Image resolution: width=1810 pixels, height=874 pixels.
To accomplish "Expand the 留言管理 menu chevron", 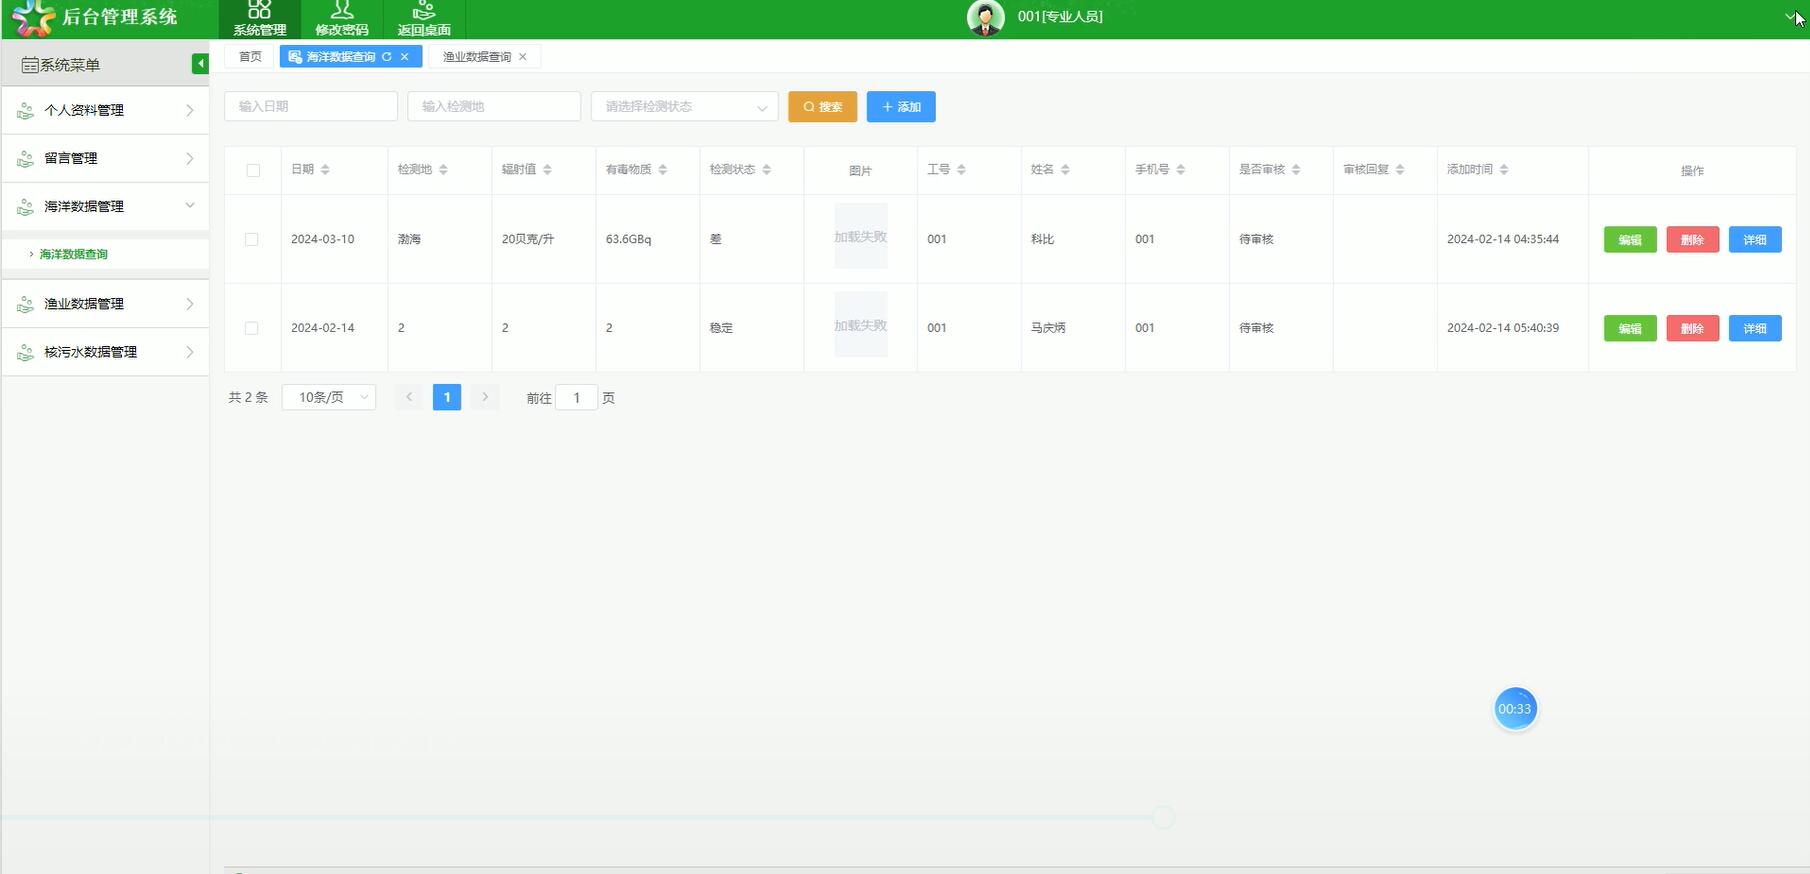I will click(189, 158).
